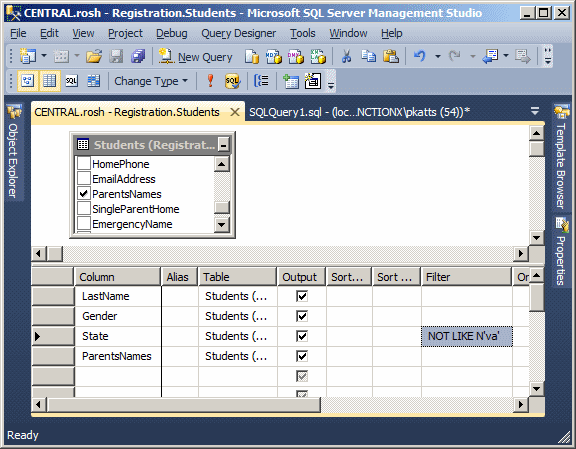Collapse the Students table window

pyautogui.click(x=223, y=145)
